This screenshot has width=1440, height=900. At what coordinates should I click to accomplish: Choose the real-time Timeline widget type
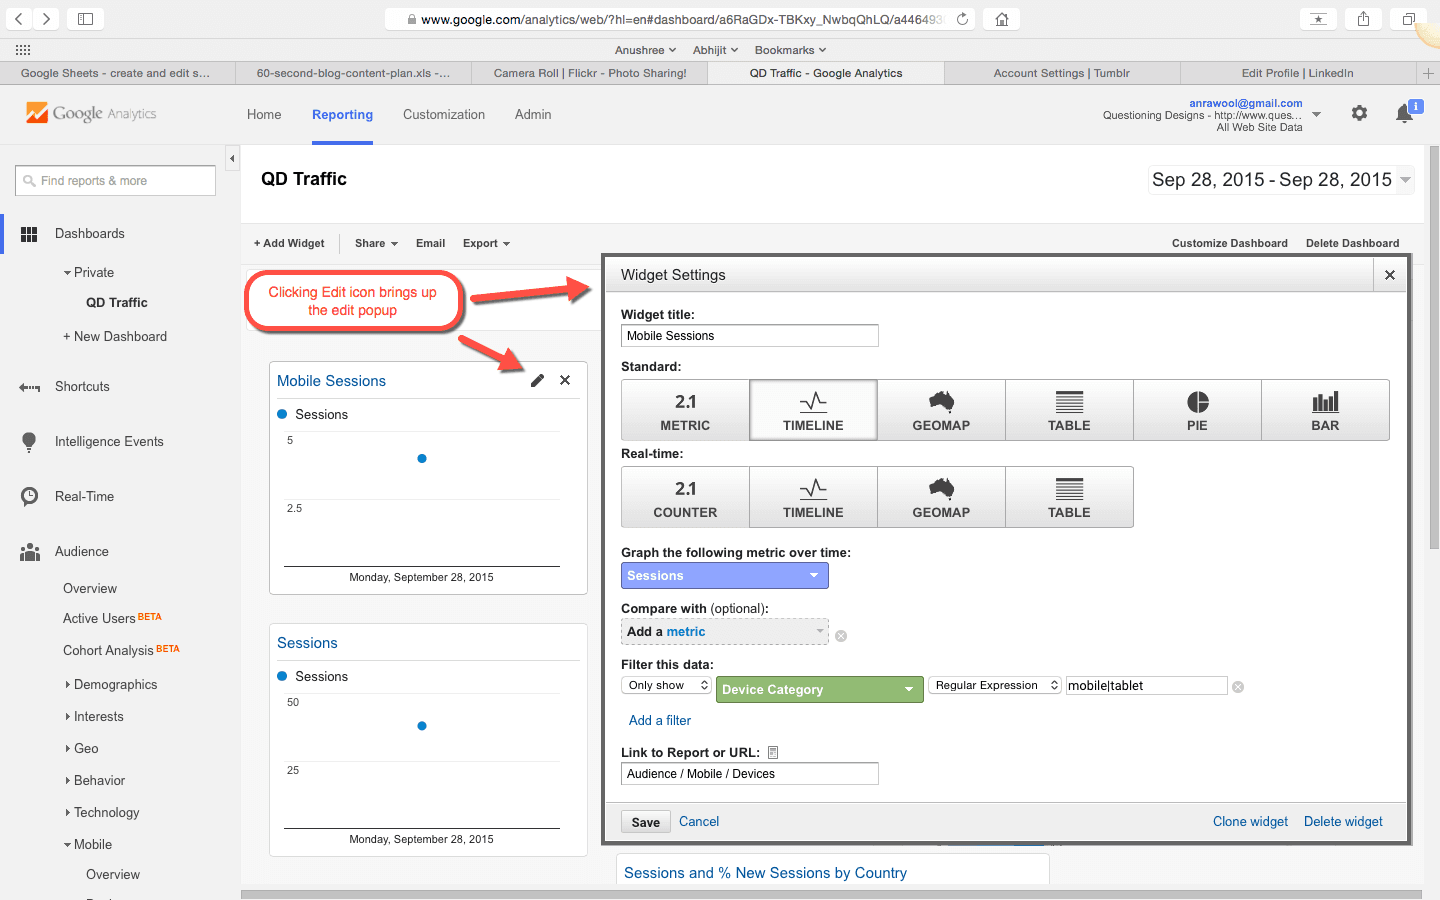click(x=813, y=497)
